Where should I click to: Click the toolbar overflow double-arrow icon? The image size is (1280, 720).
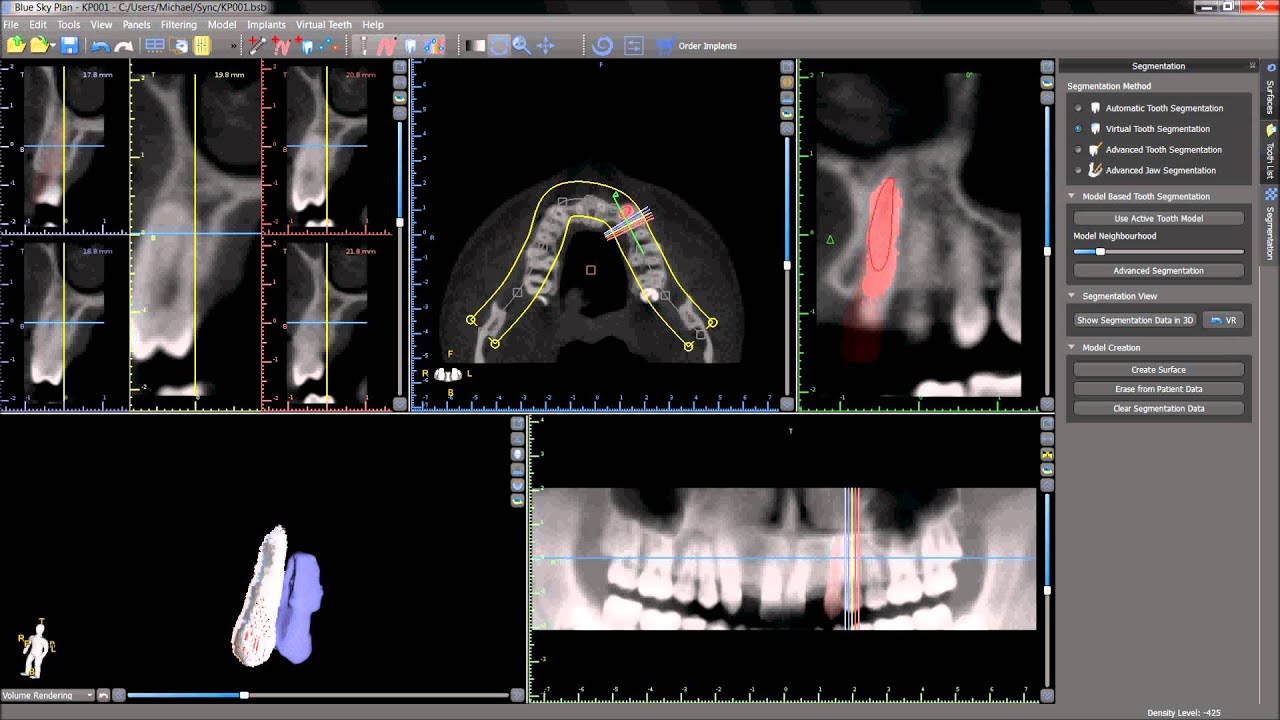(x=234, y=46)
